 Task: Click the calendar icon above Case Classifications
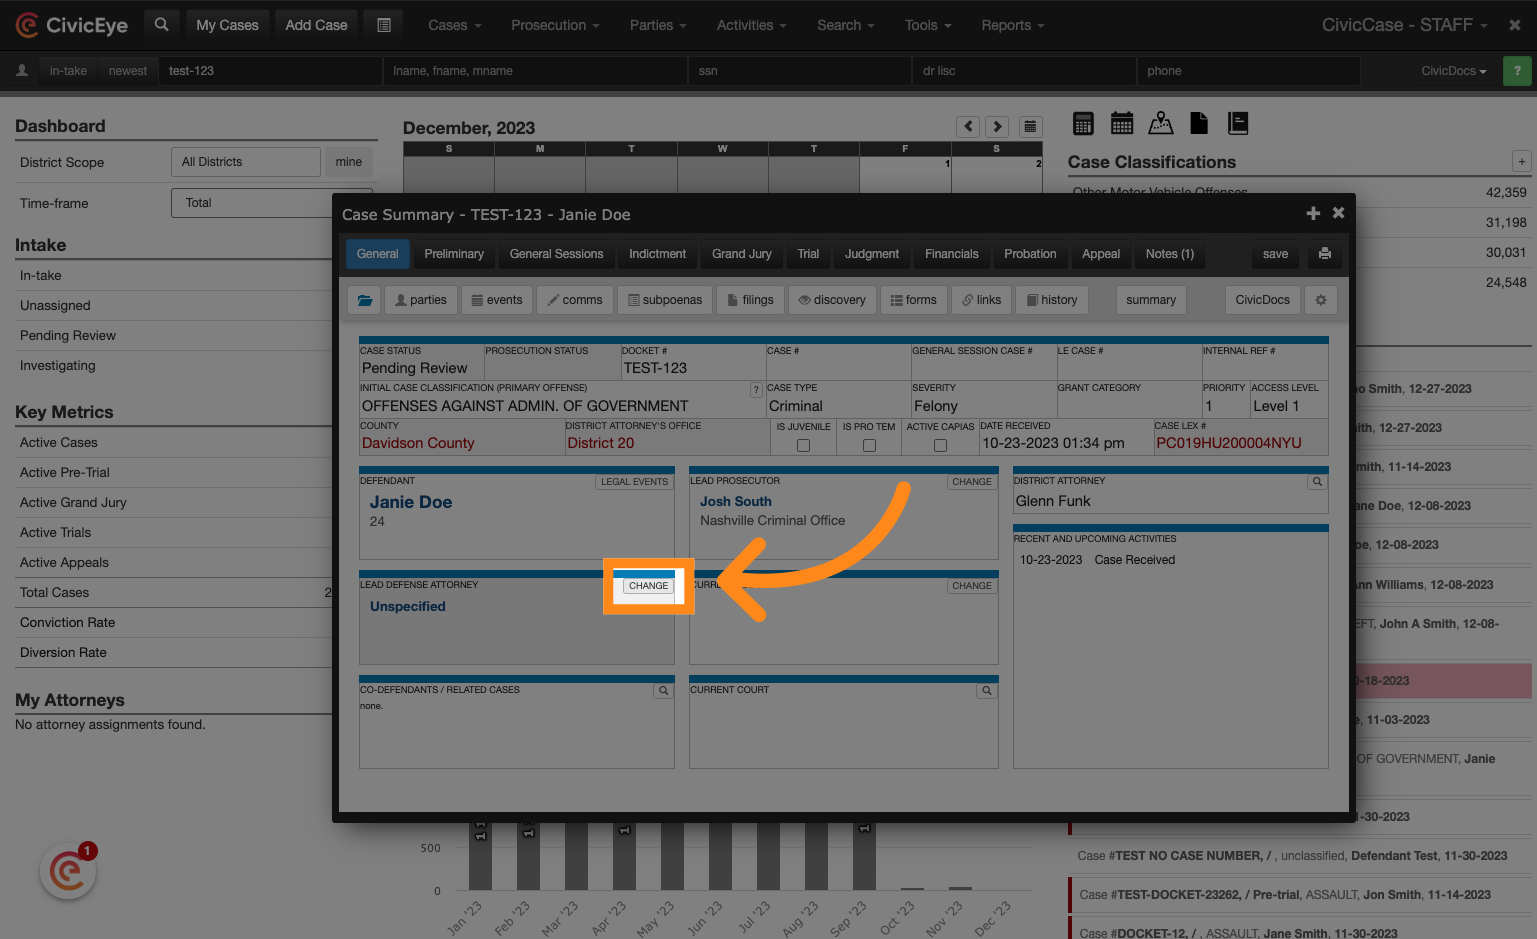1122,123
